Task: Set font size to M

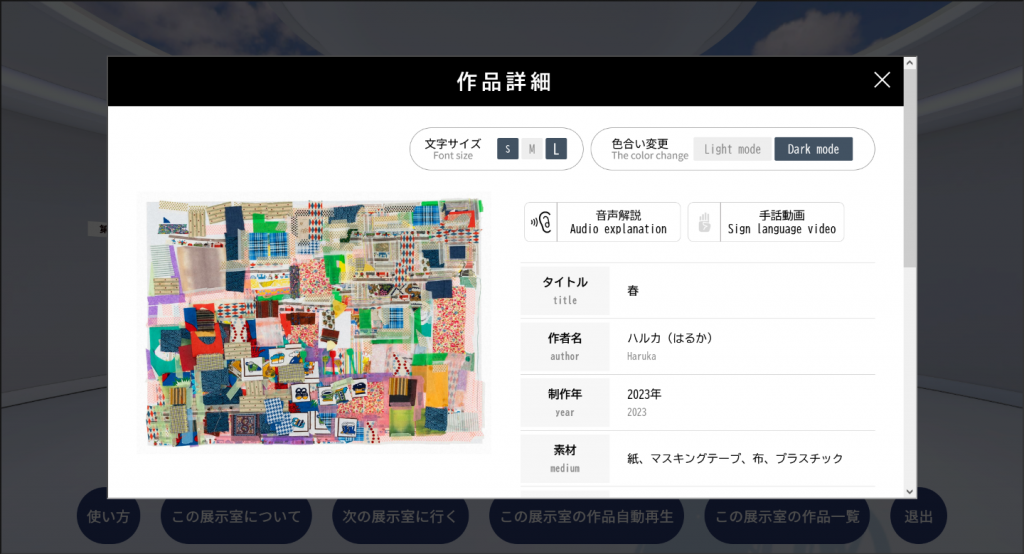Action: click(x=531, y=149)
